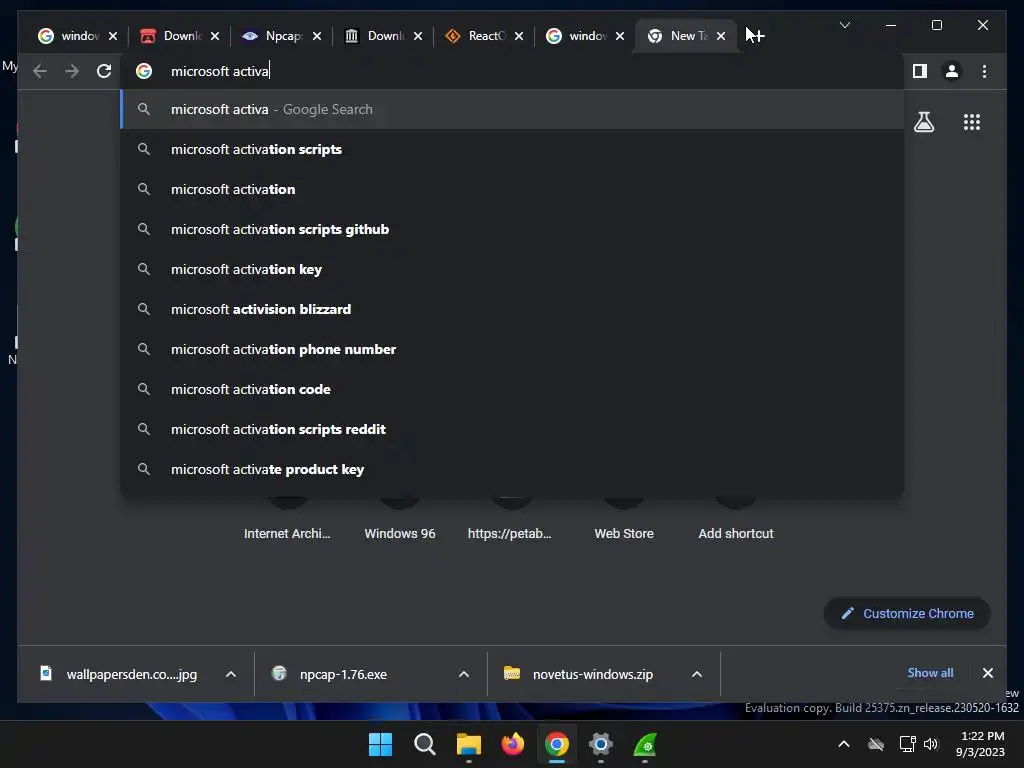1024x768 pixels.
Task: Click the OneDrive cloud tray icon
Action: click(876, 744)
